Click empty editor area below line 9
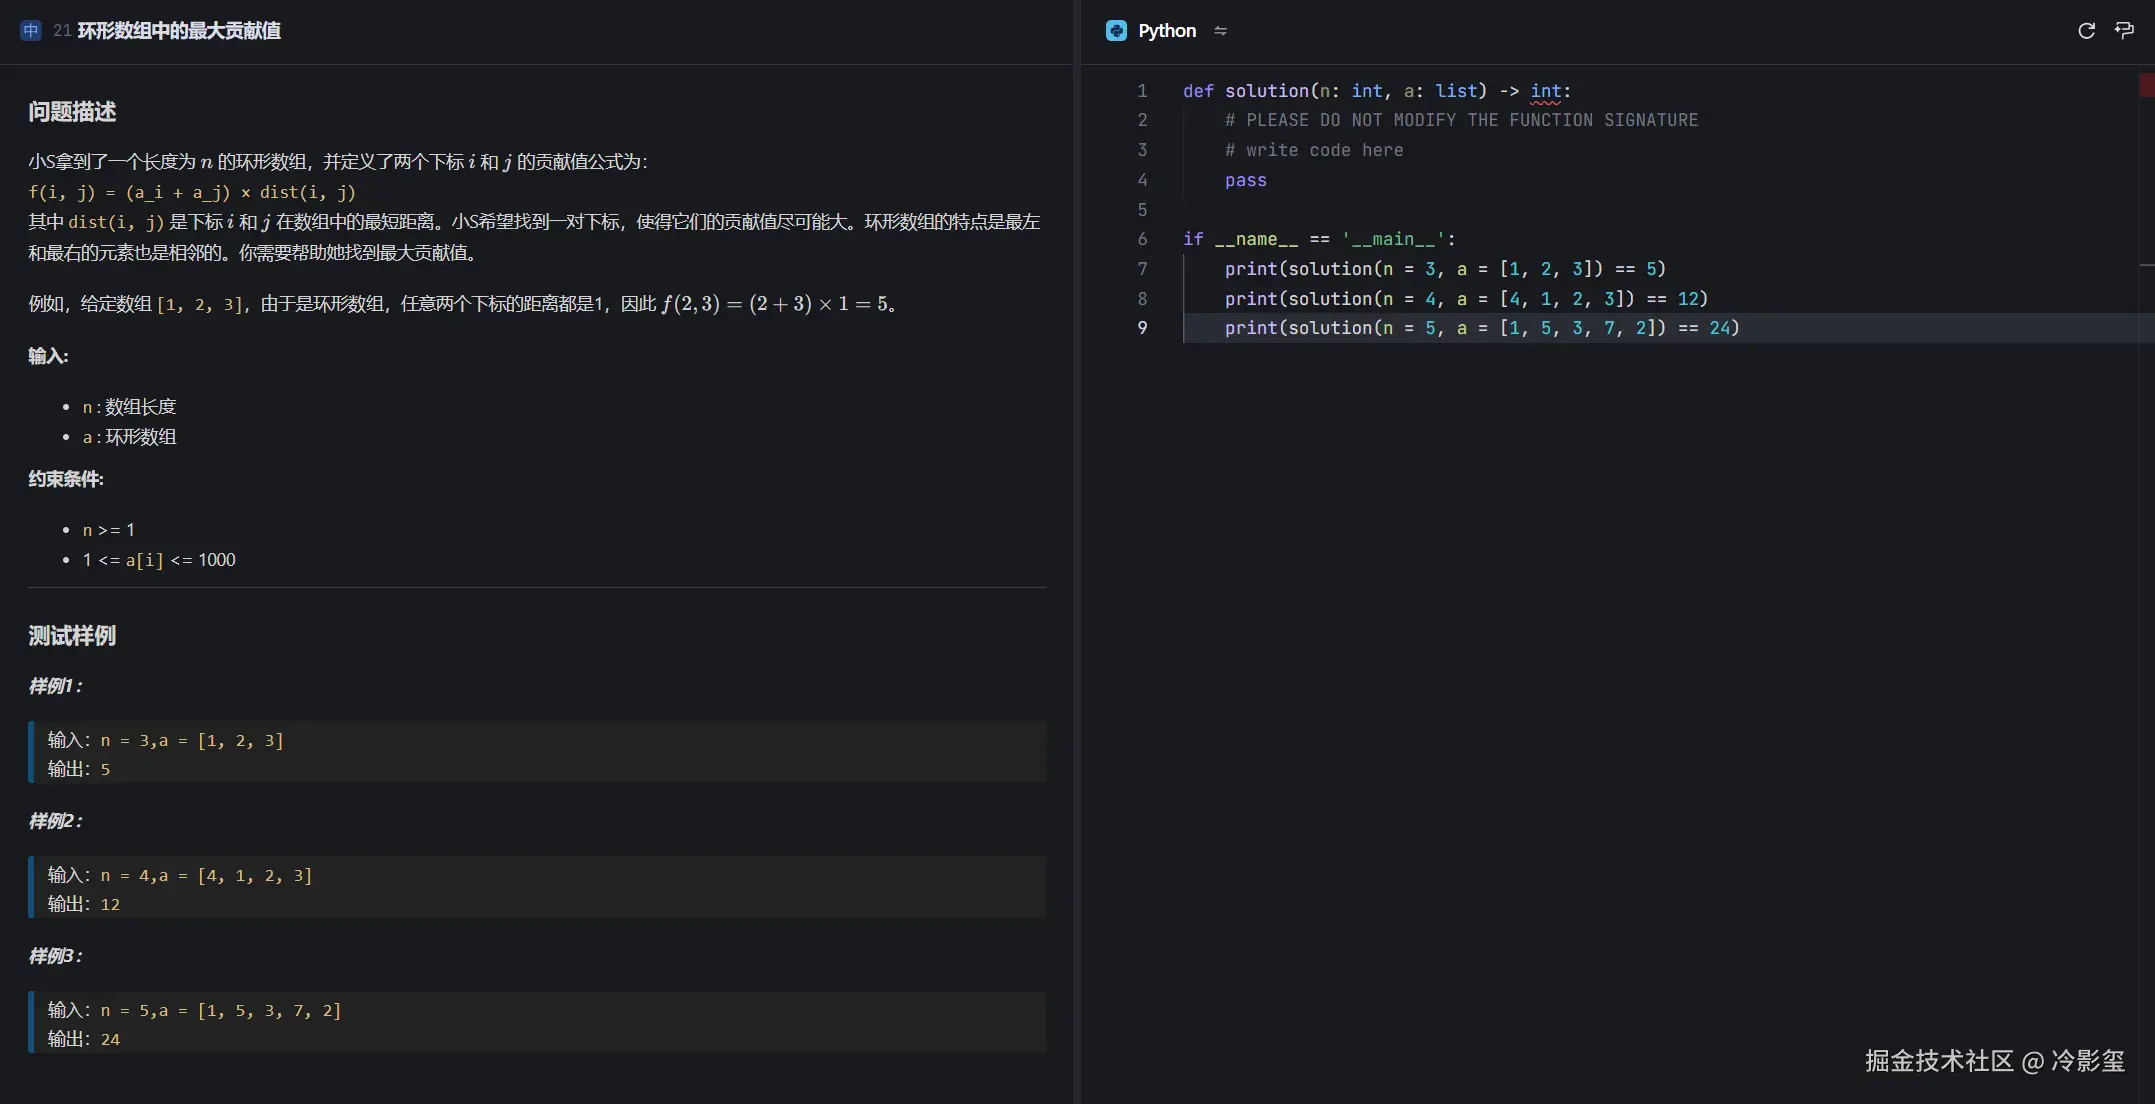 click(1600, 650)
